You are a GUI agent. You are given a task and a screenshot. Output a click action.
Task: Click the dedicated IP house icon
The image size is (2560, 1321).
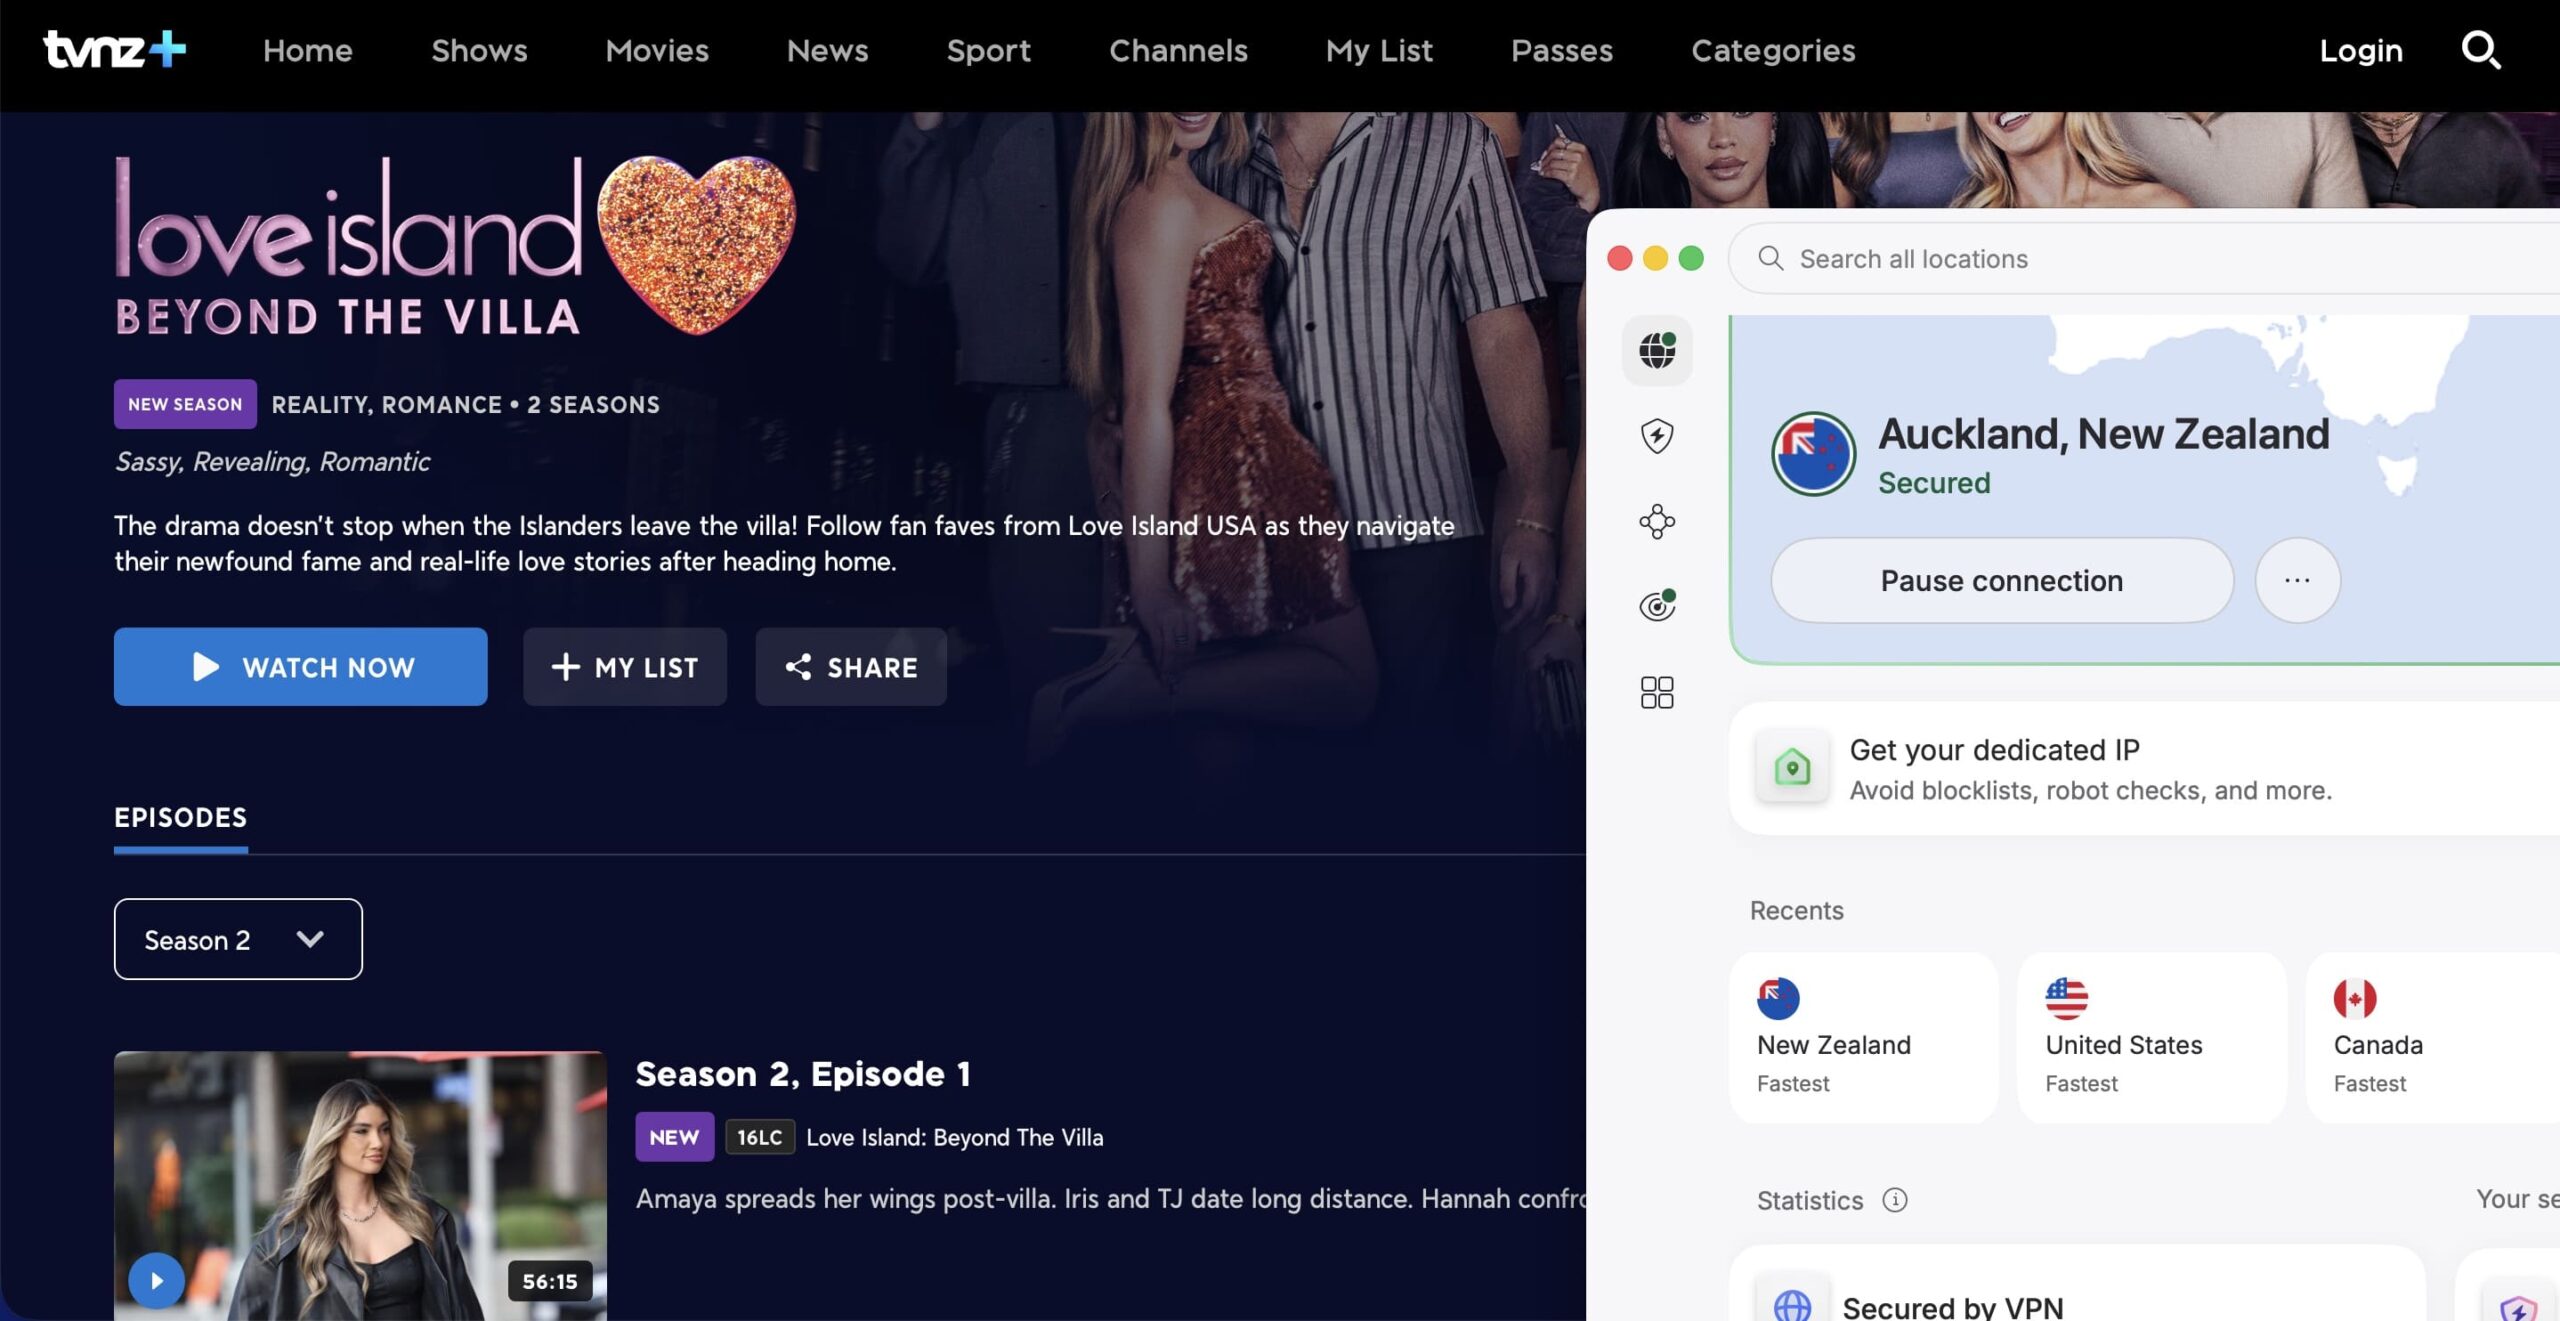click(1792, 768)
